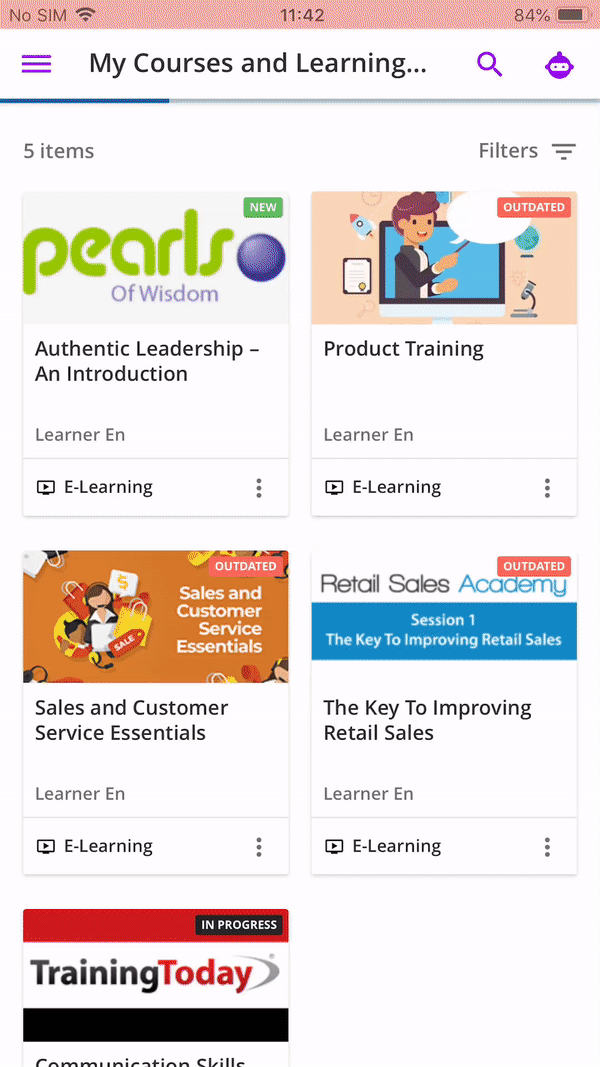Open Authentic Leadership – An Introduction title
The image size is (600, 1067).
(x=147, y=361)
